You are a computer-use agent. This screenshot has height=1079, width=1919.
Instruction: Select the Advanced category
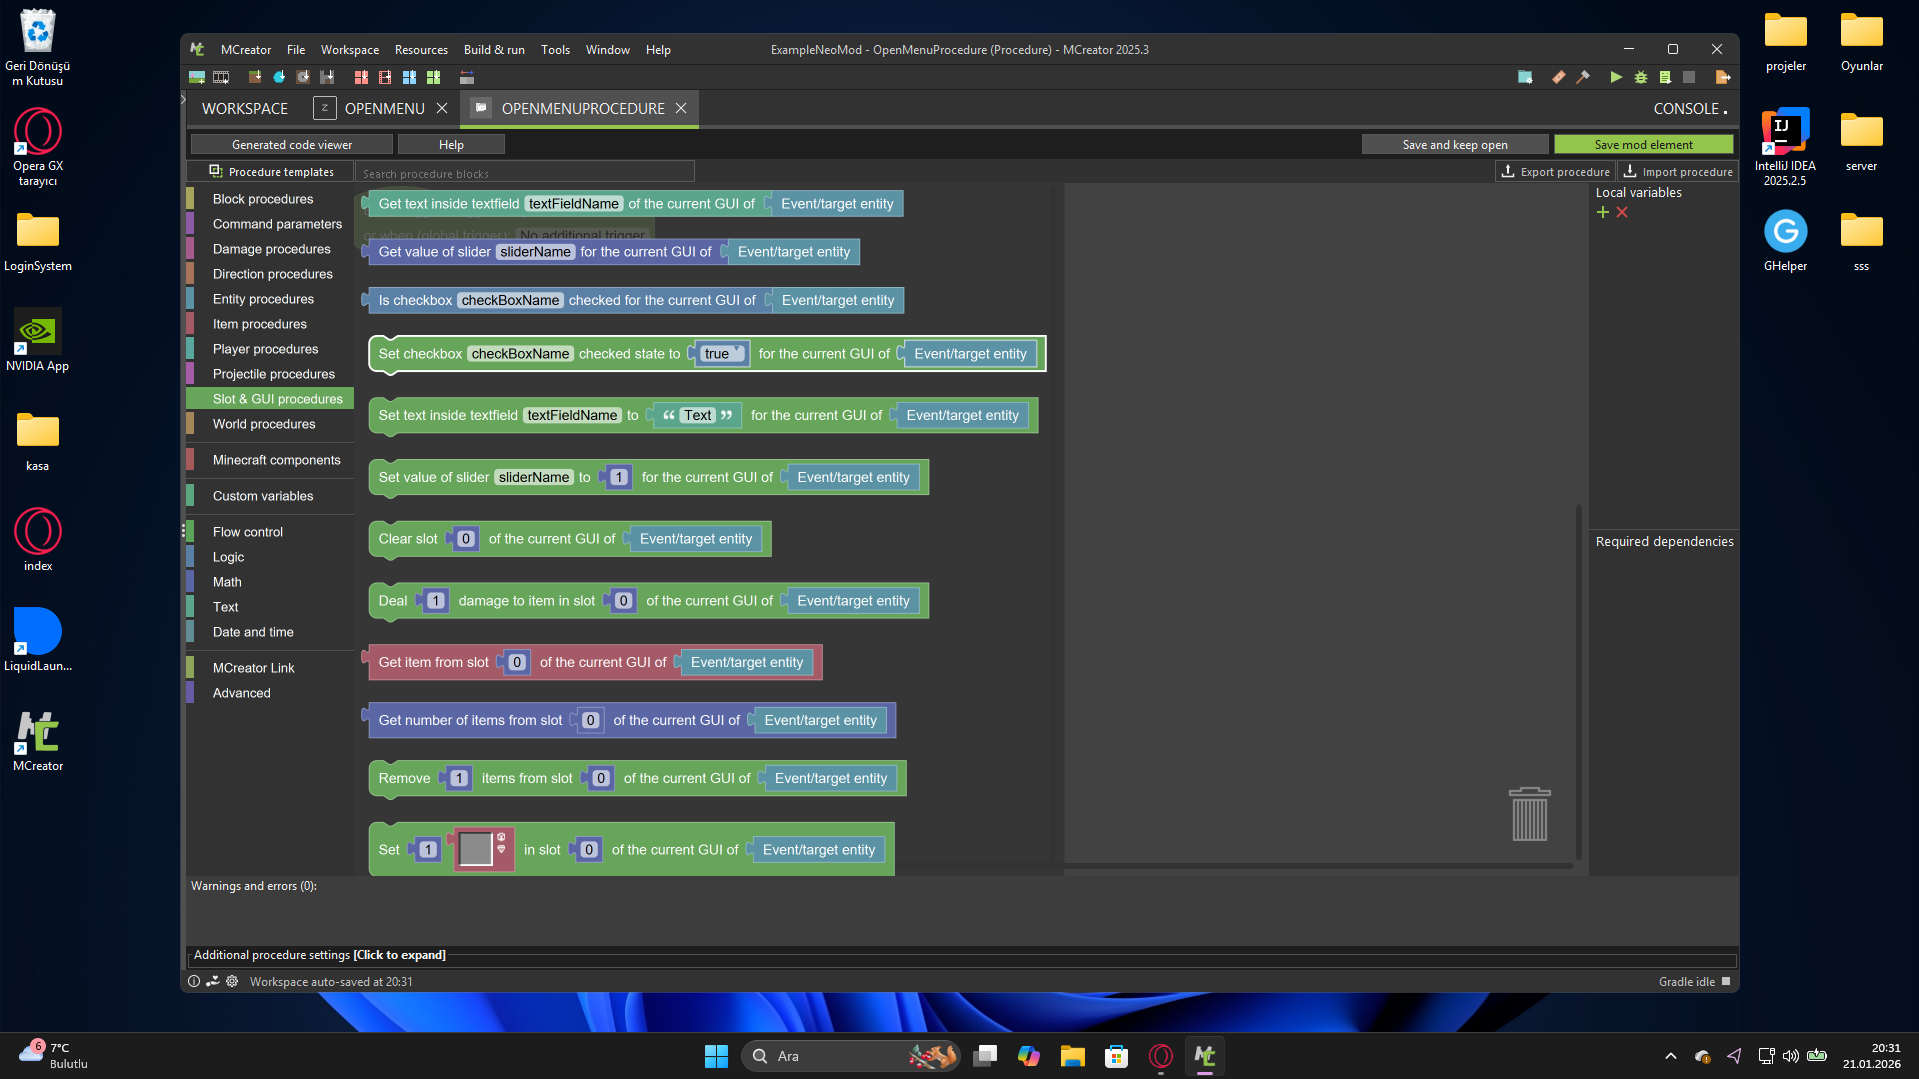270,693
